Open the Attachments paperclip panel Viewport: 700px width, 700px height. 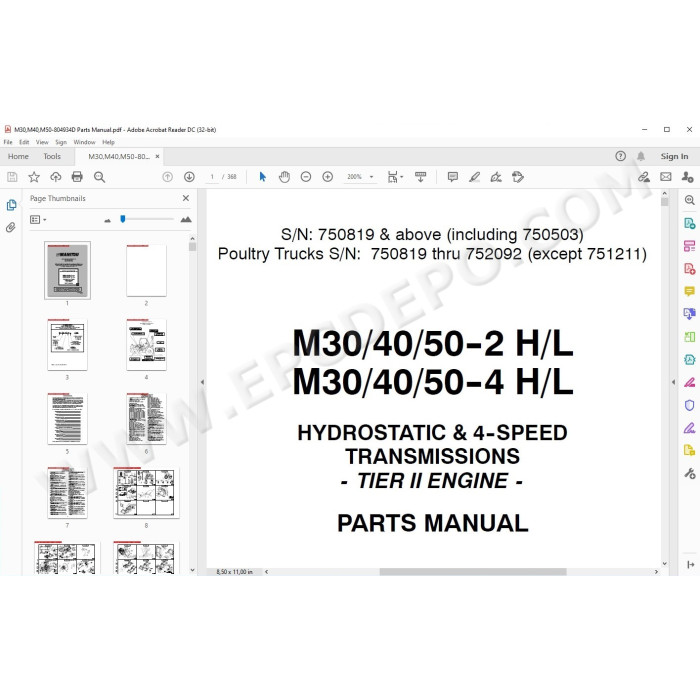click(x=11, y=227)
